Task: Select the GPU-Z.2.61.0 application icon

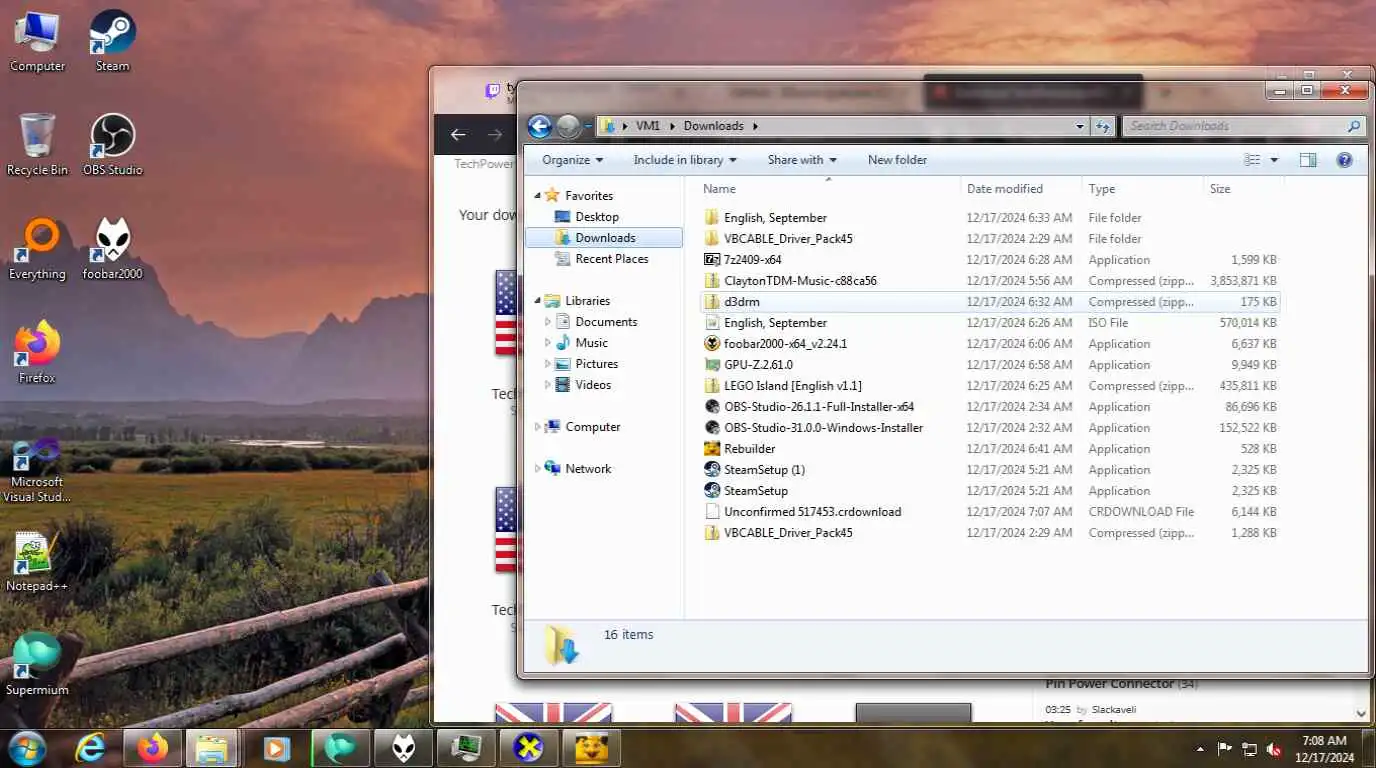Action: coord(712,365)
